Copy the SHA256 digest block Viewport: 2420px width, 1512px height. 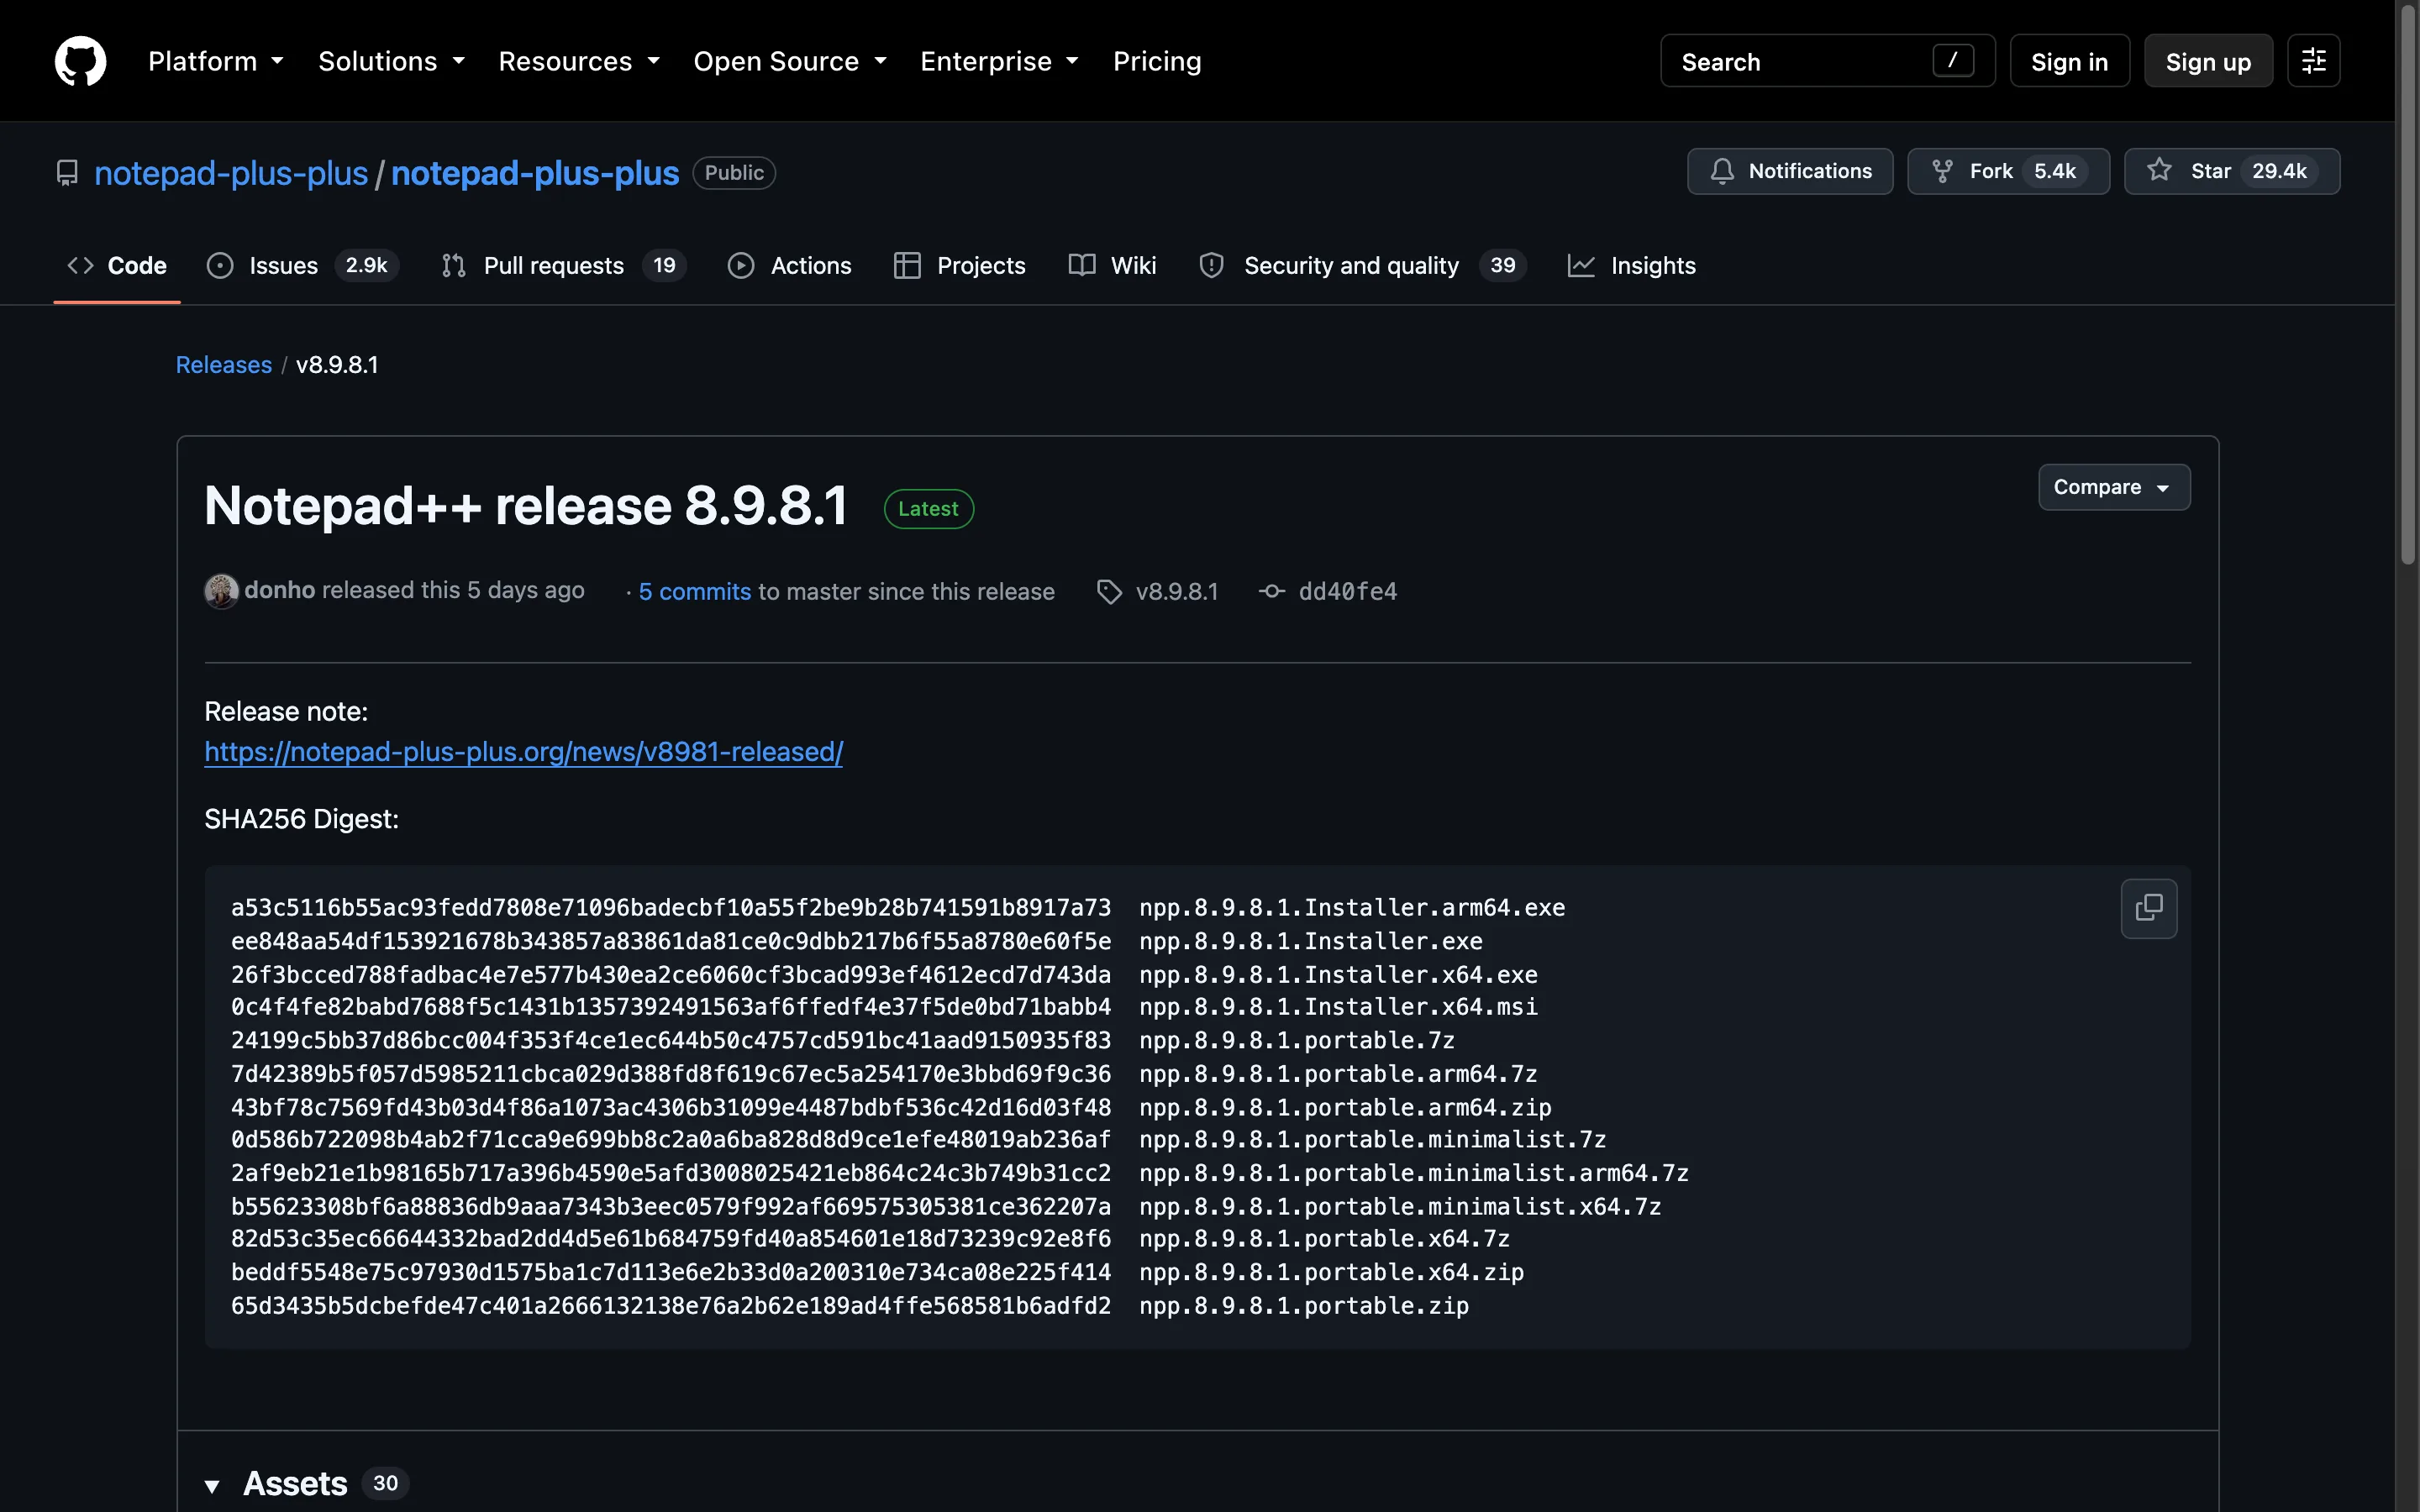point(2148,908)
